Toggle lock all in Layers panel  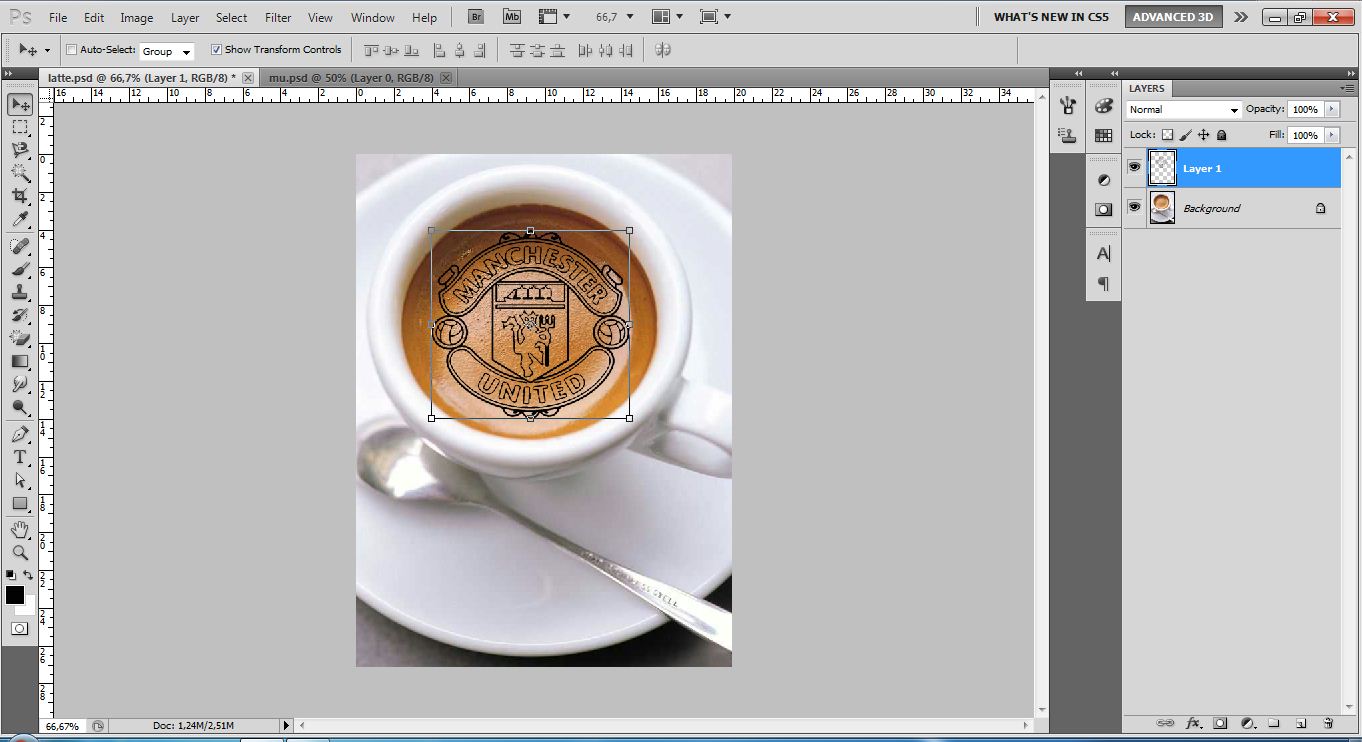click(x=1221, y=135)
